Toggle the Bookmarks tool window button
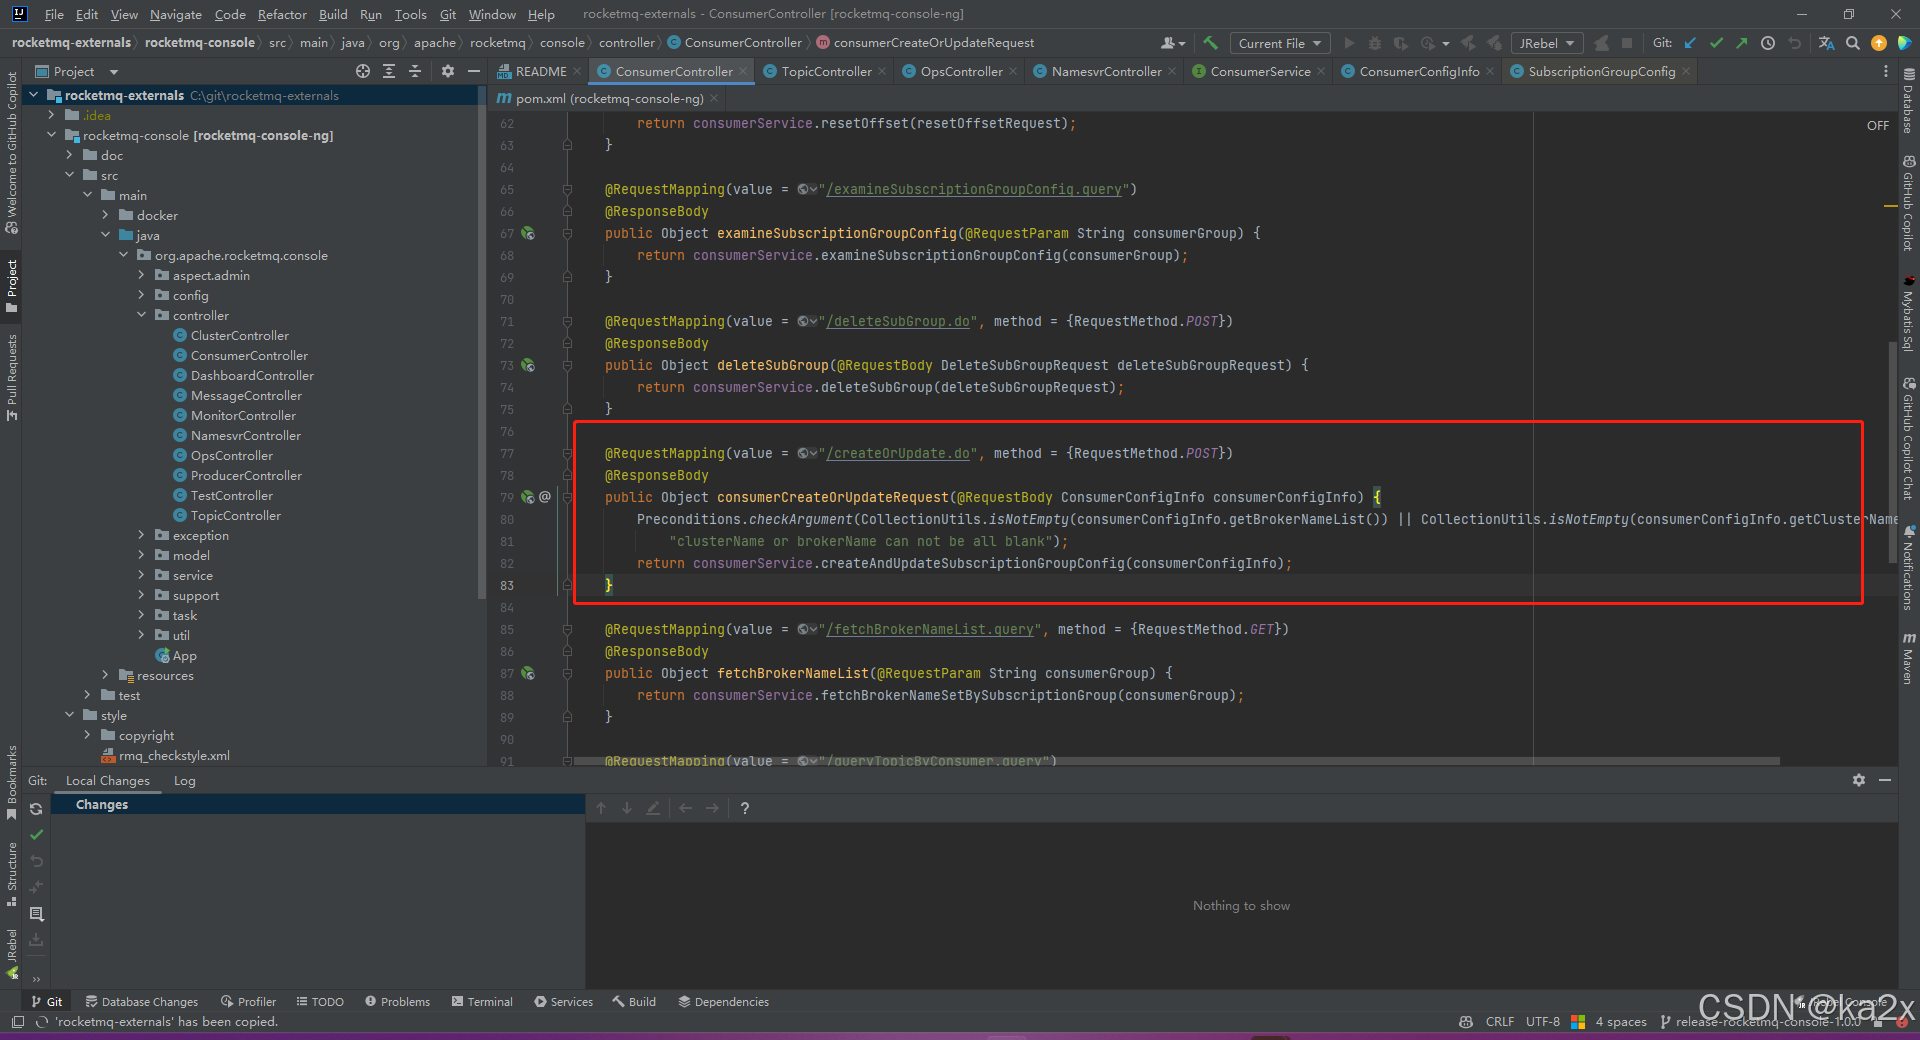 tap(12, 783)
